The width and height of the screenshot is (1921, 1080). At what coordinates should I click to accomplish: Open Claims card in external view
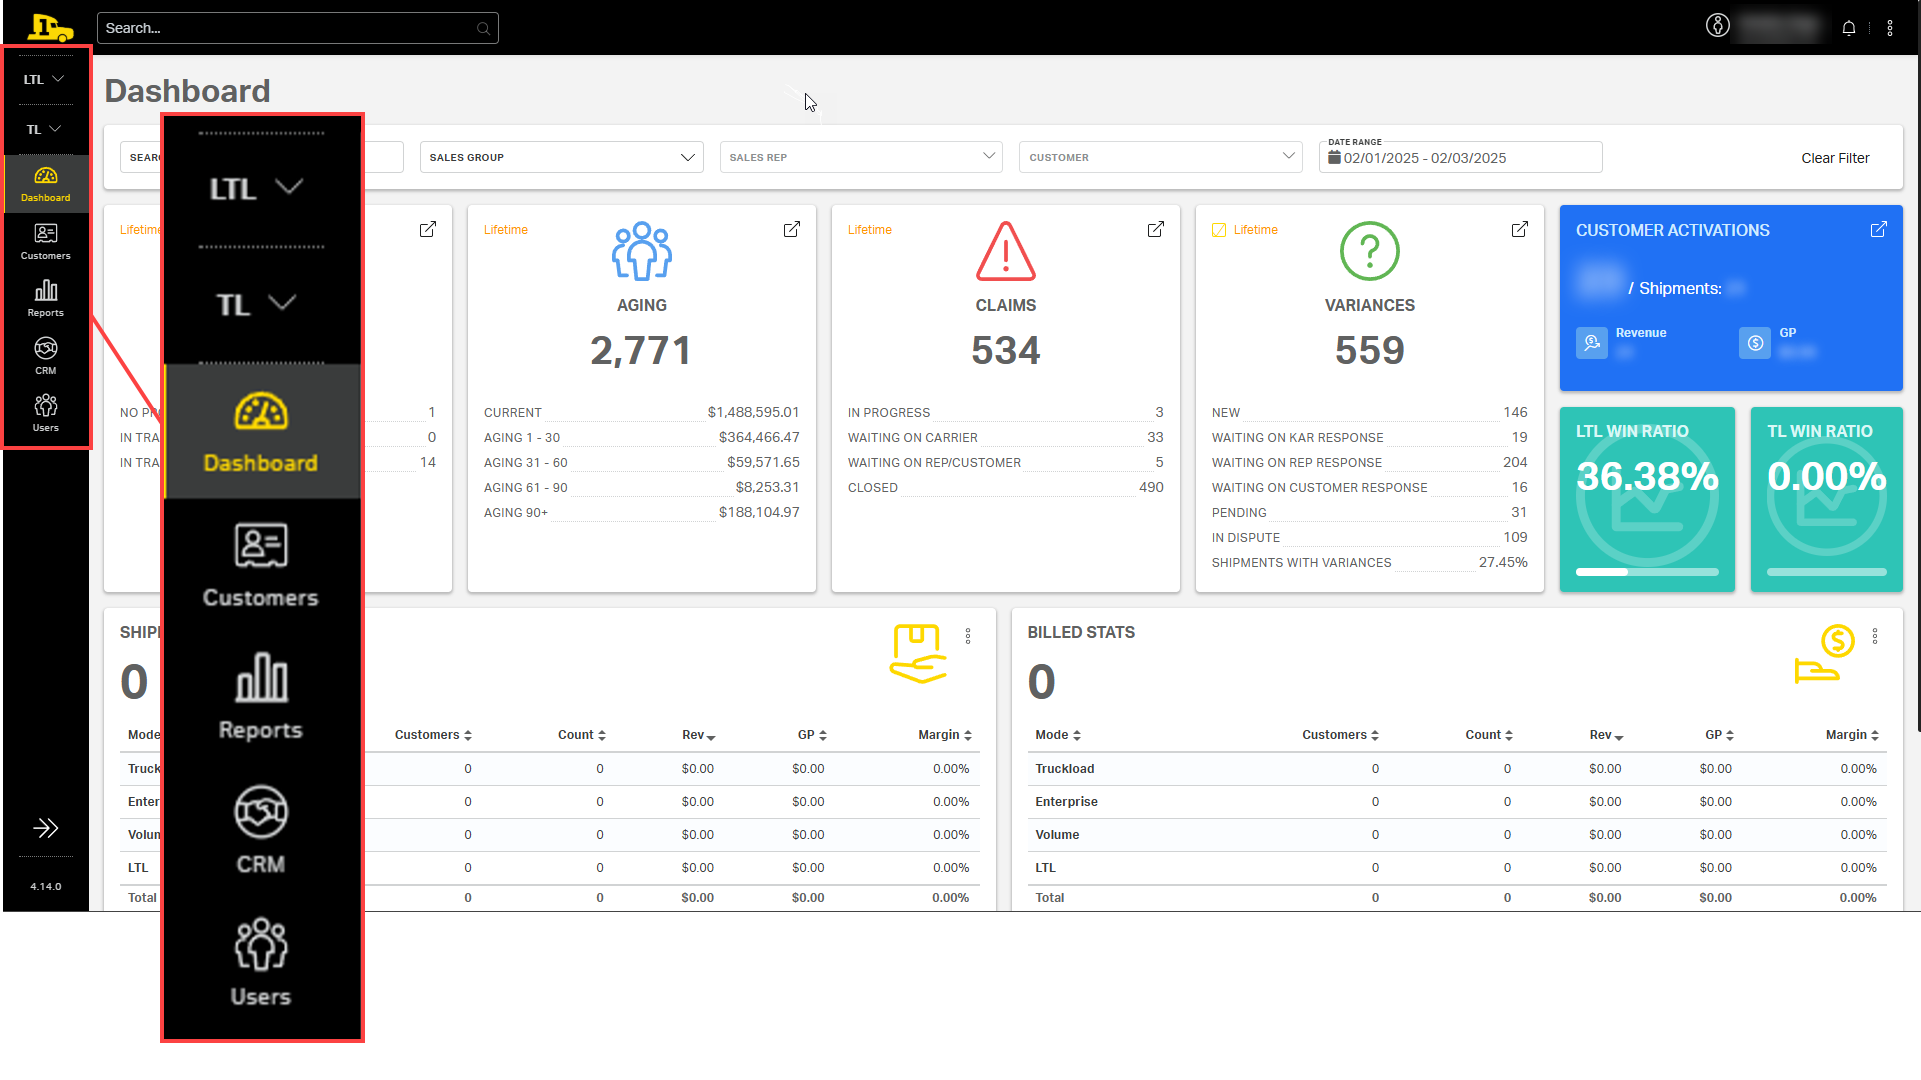coord(1155,230)
